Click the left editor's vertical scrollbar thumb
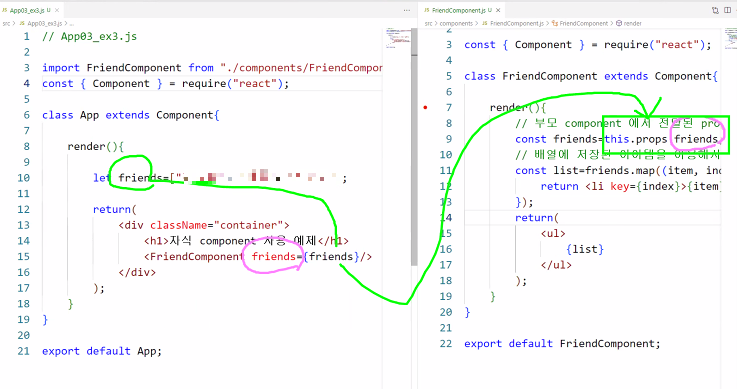The width and height of the screenshot is (737, 389). (x=414, y=148)
